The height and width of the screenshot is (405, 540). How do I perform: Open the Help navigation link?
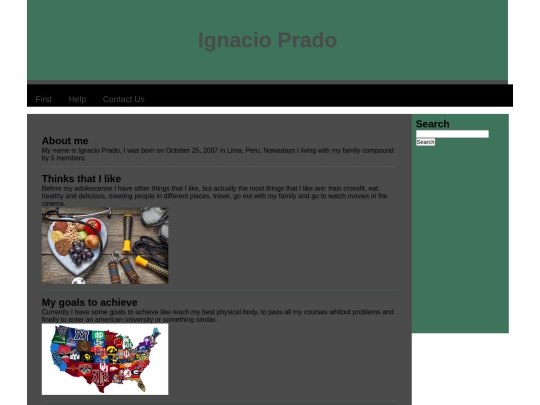click(x=77, y=99)
